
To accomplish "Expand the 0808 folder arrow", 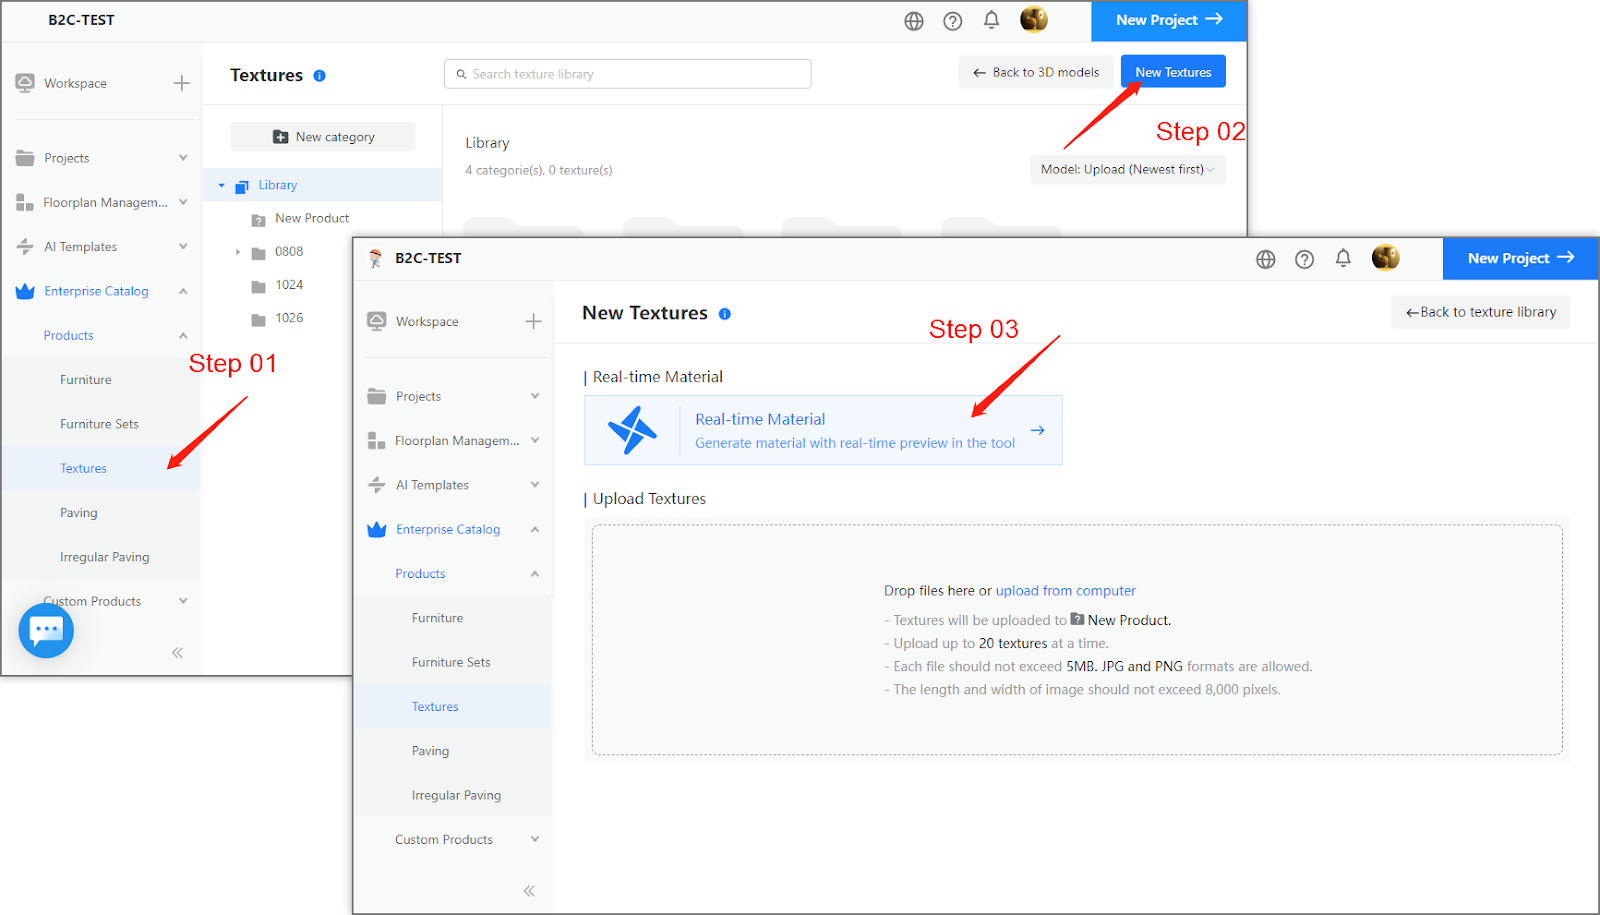I will click(238, 252).
